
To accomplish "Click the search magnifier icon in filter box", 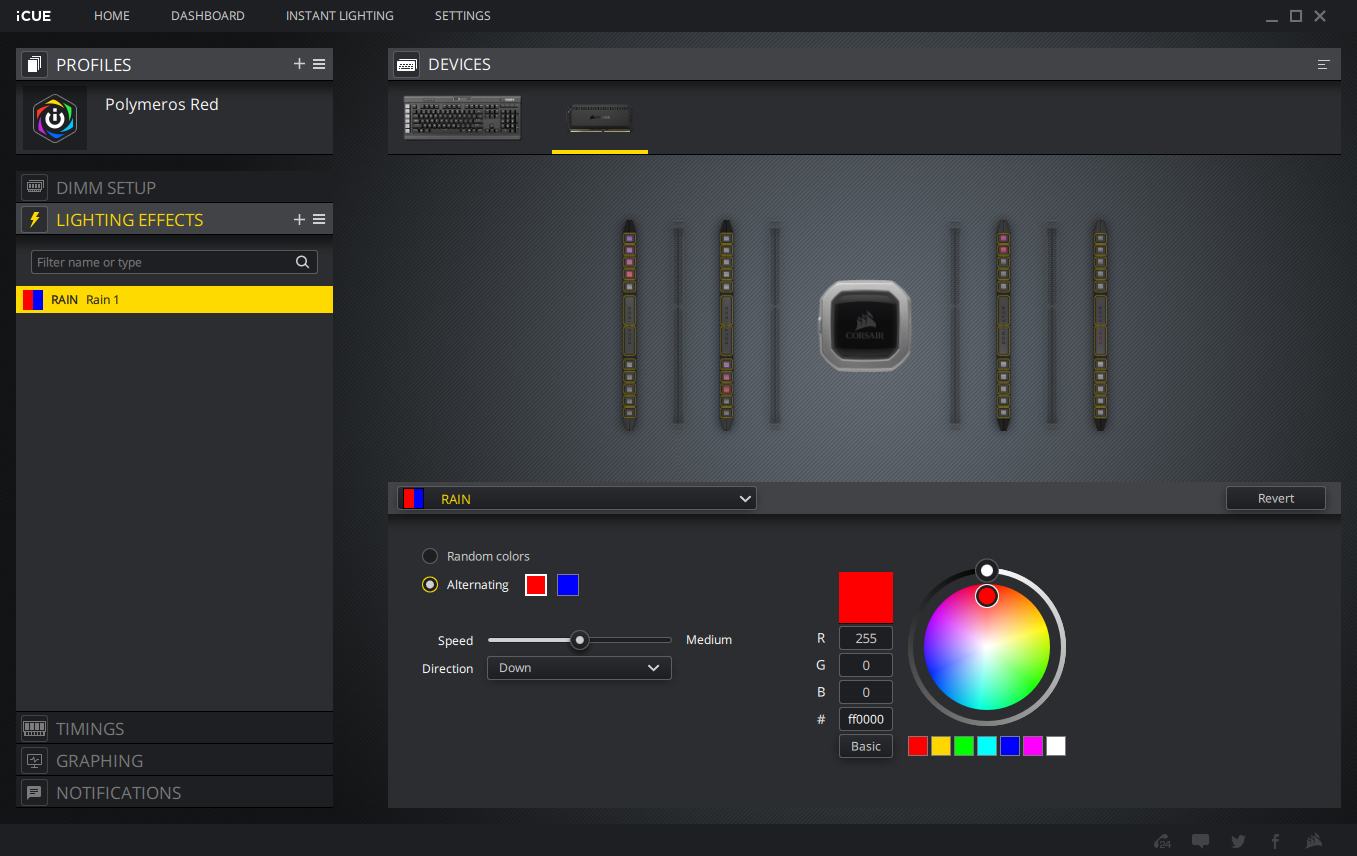I will click(x=302, y=262).
